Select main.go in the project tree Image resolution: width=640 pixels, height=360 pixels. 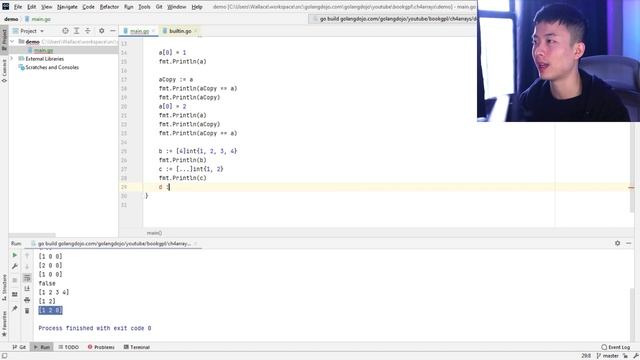point(43,50)
